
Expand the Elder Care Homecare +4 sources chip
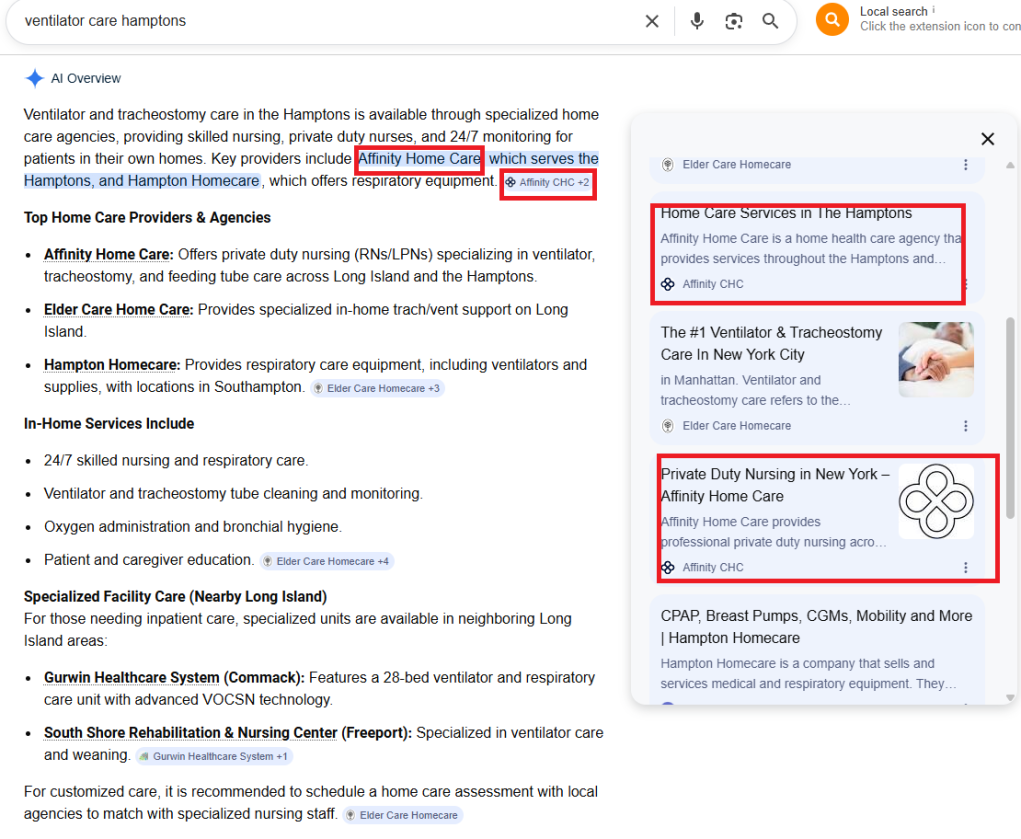click(326, 561)
